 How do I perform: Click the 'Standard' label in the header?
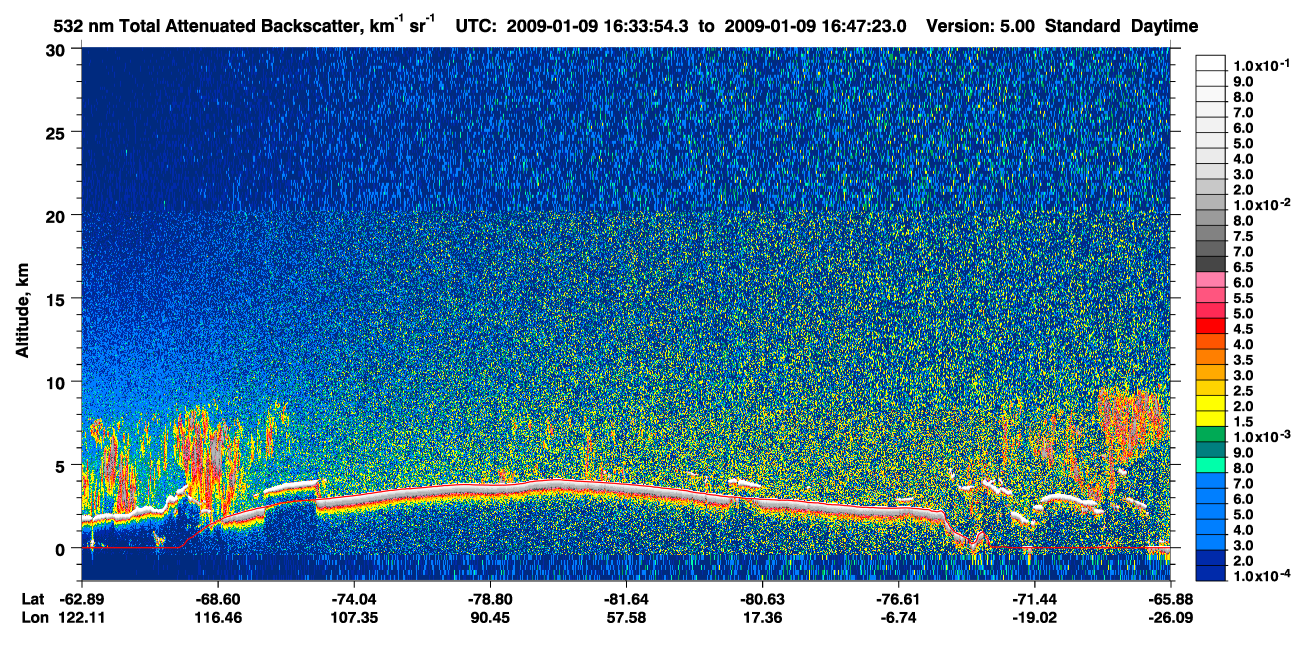pos(1083,26)
